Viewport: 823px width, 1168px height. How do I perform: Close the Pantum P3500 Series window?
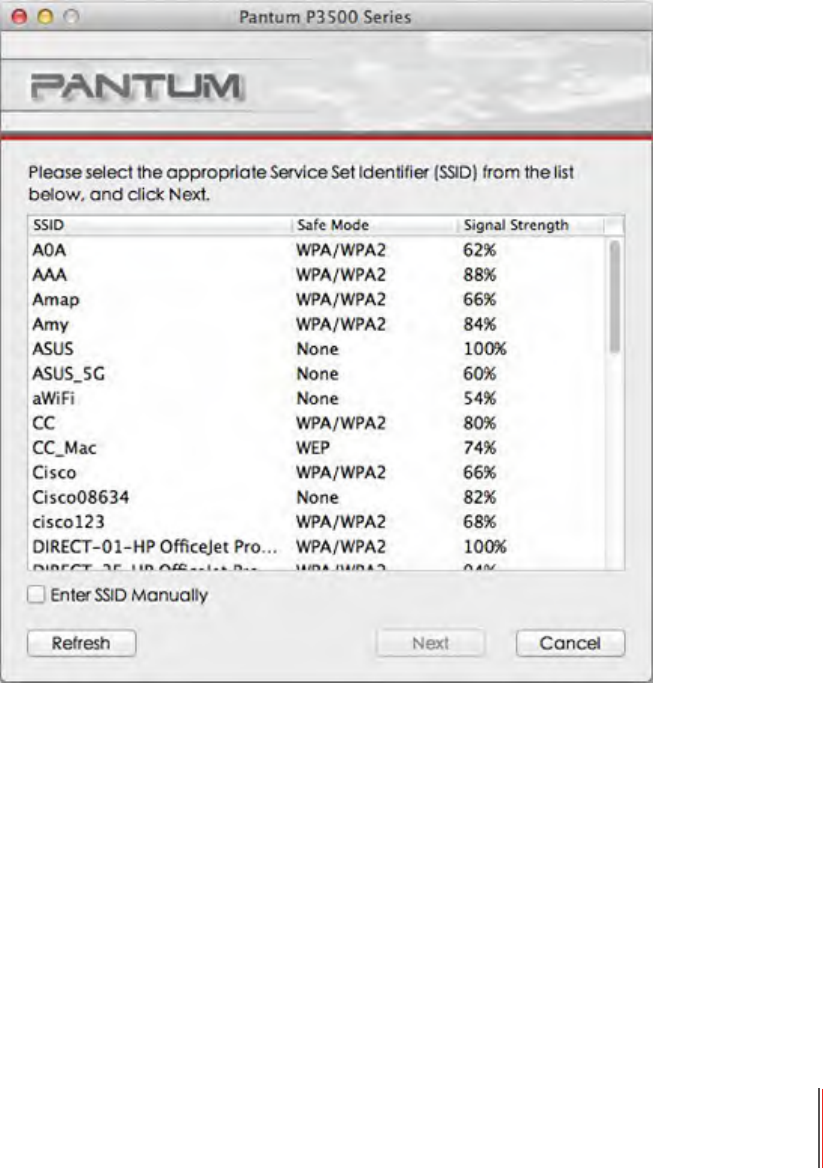[x=19, y=16]
